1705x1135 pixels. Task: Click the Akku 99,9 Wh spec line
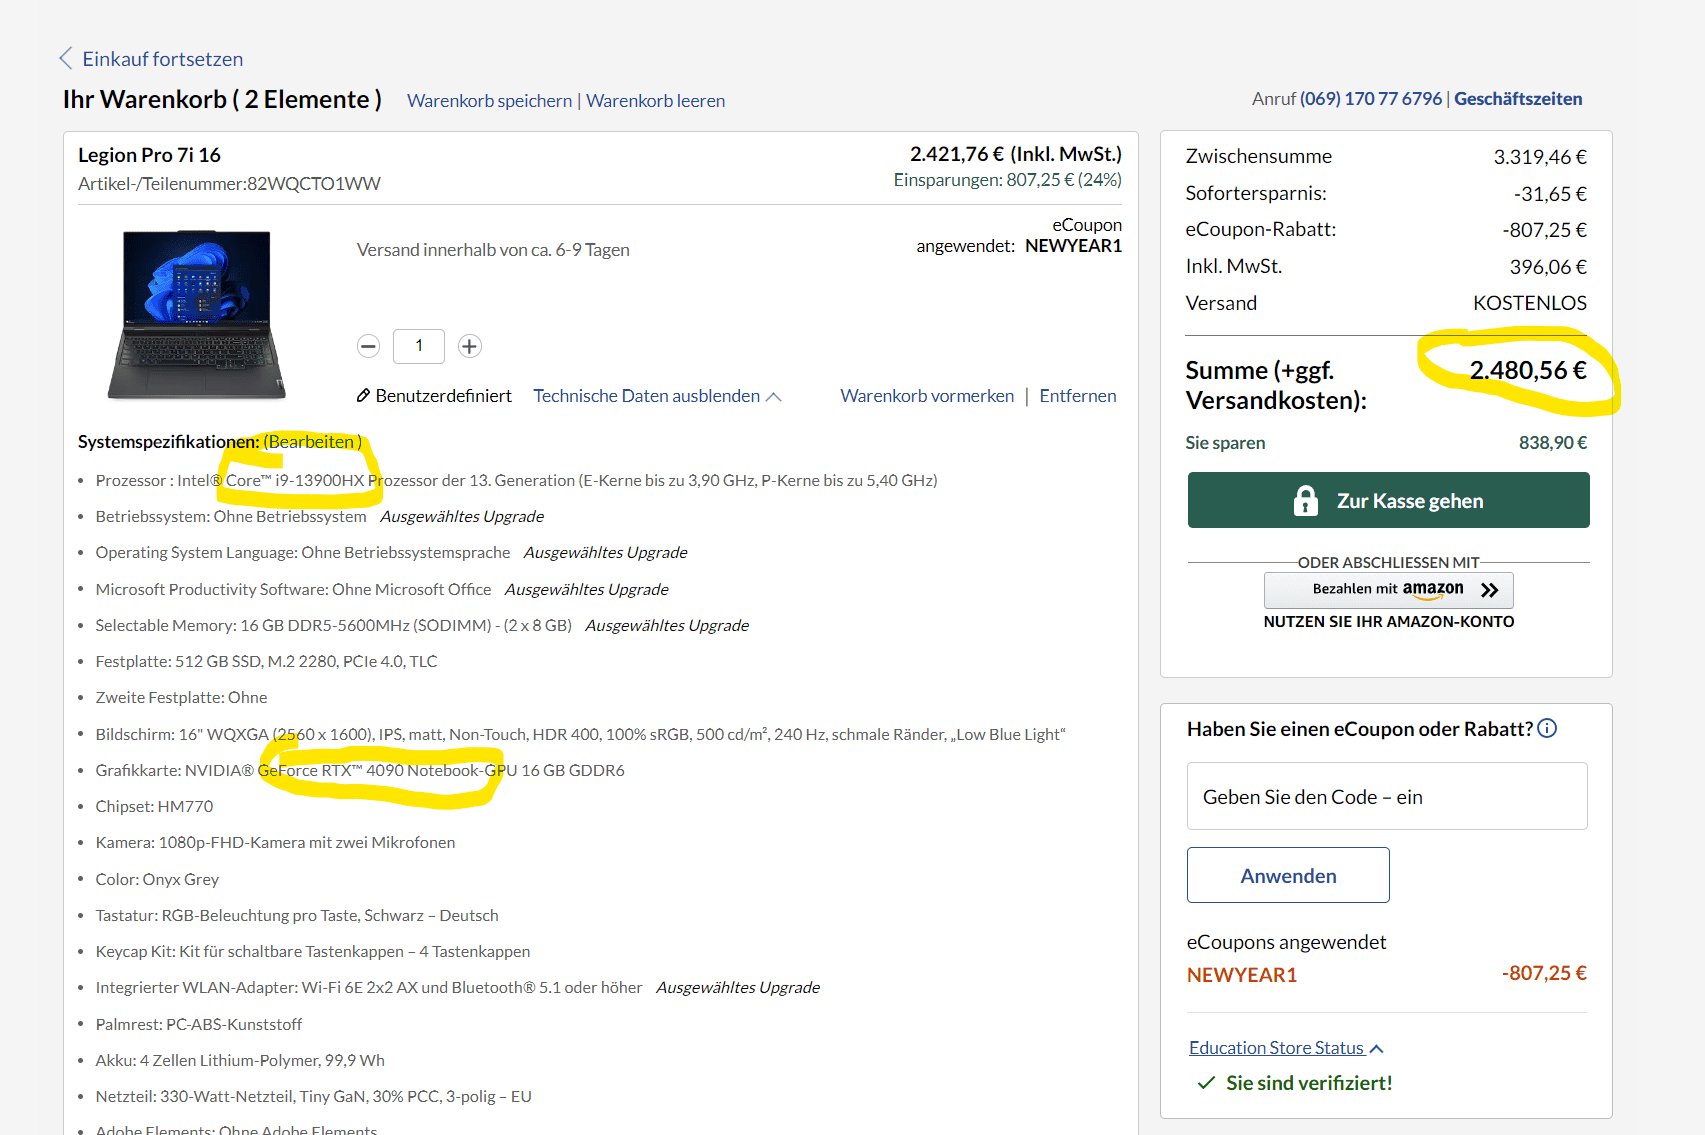click(240, 1060)
